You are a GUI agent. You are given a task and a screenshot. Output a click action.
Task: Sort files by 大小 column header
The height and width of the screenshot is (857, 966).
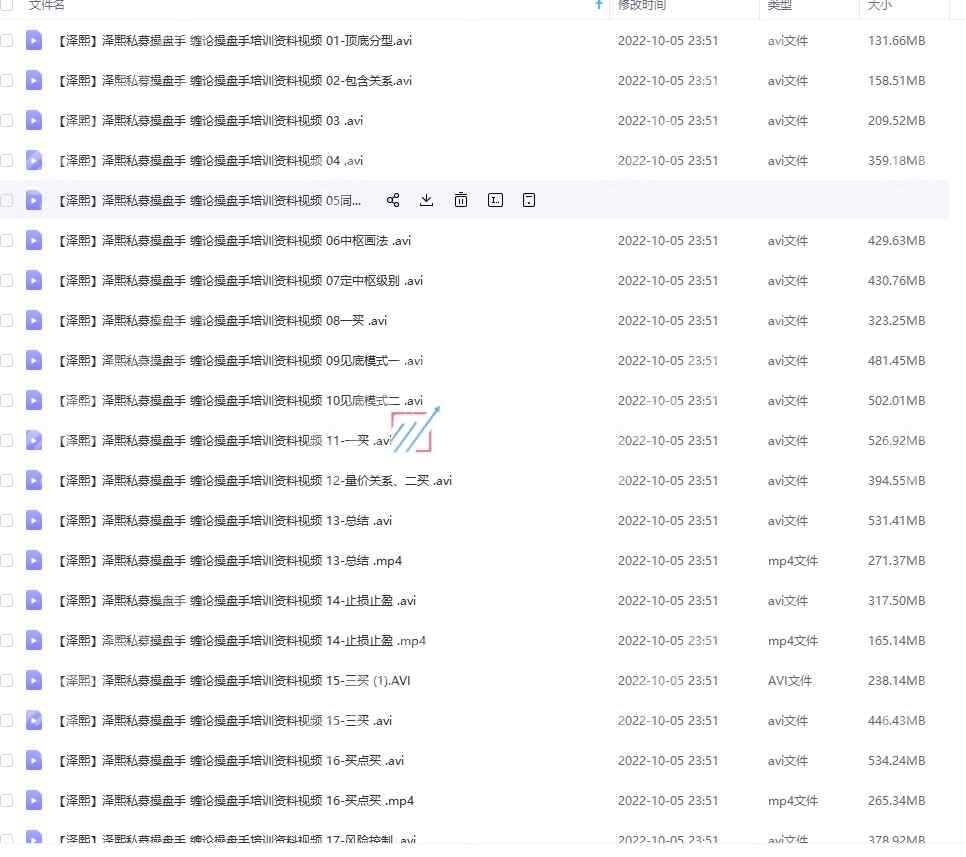pos(880,5)
